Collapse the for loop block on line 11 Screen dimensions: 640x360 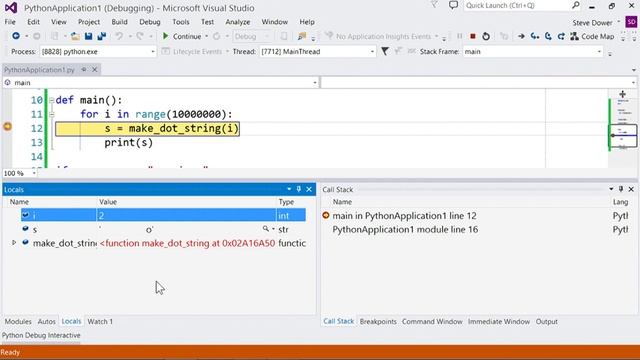[x=51, y=115]
